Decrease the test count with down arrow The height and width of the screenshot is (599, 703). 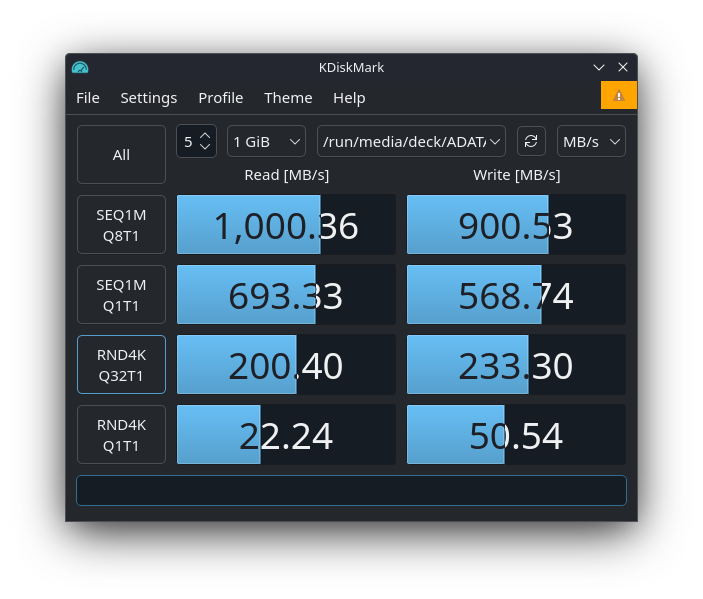[x=205, y=147]
